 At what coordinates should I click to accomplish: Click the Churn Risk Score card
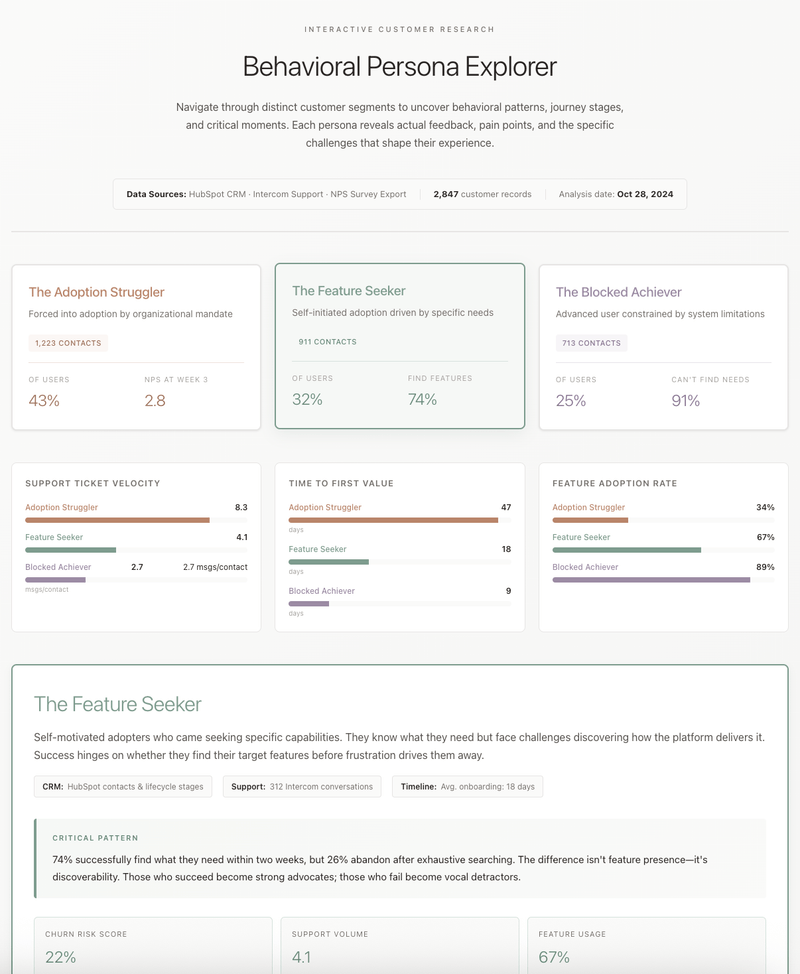(152, 946)
